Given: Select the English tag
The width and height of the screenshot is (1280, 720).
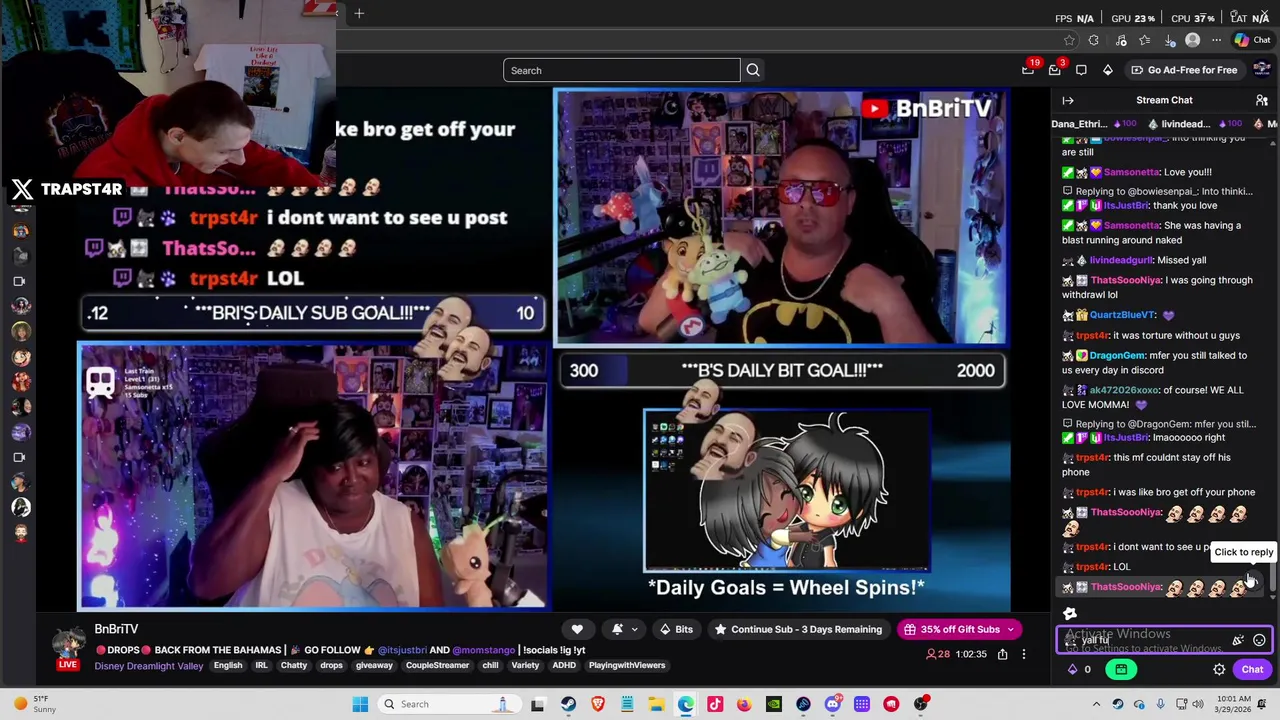Looking at the screenshot, I should point(228,666).
